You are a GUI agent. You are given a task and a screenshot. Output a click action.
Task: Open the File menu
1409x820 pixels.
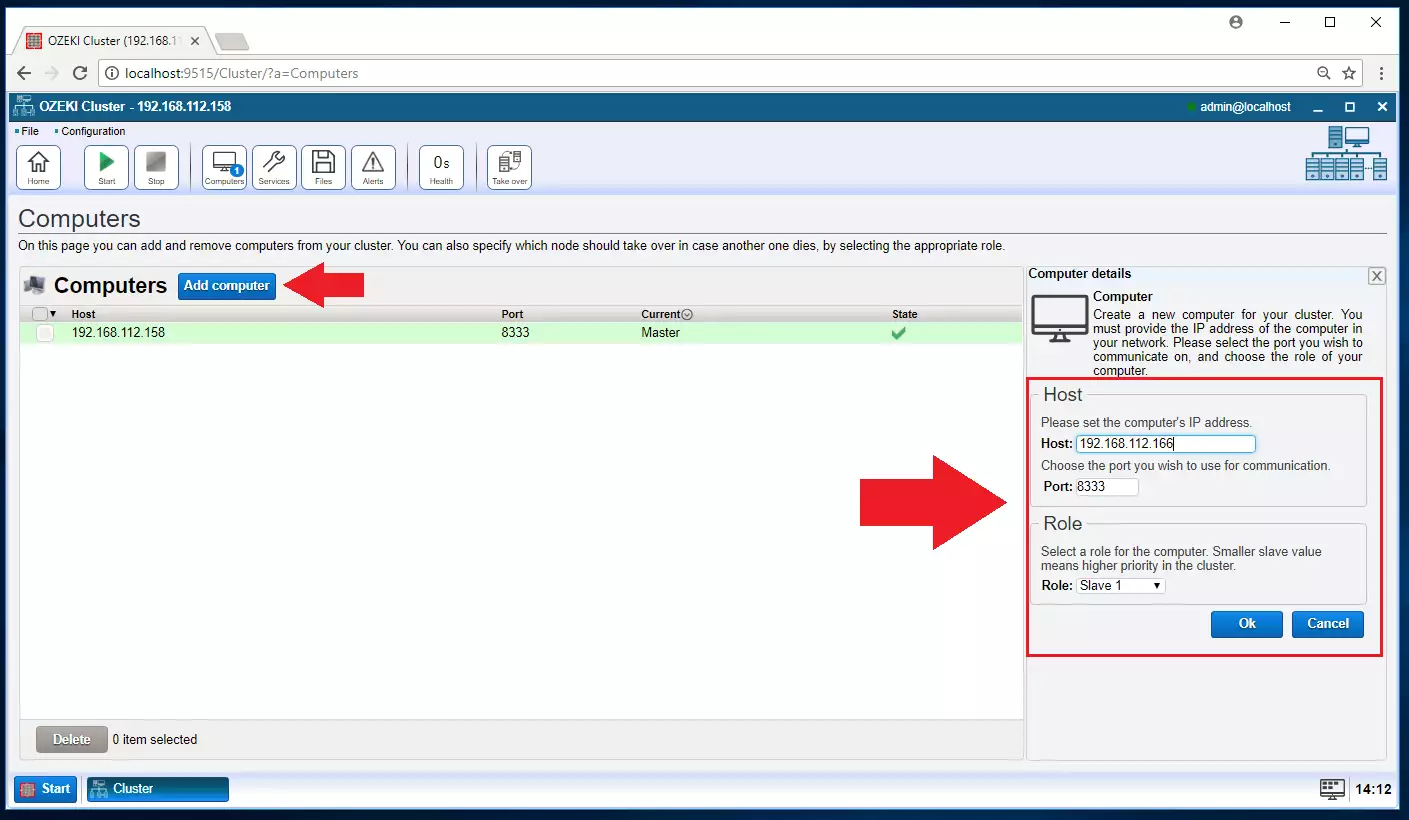[x=30, y=131]
